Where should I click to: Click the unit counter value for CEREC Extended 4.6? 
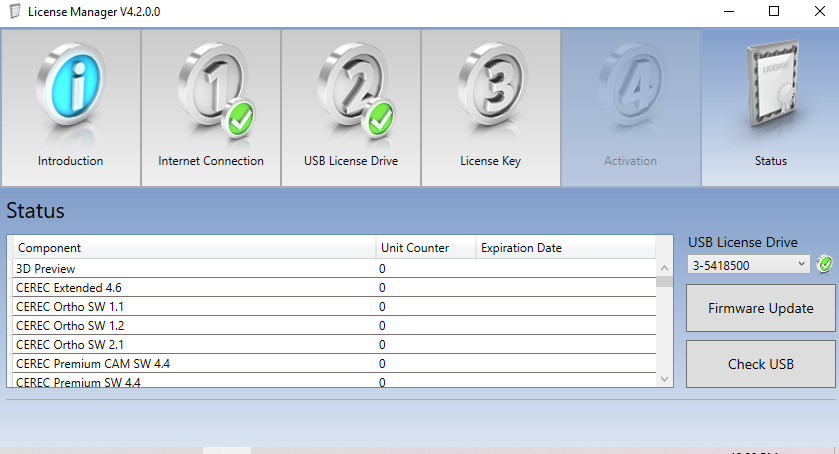382,288
